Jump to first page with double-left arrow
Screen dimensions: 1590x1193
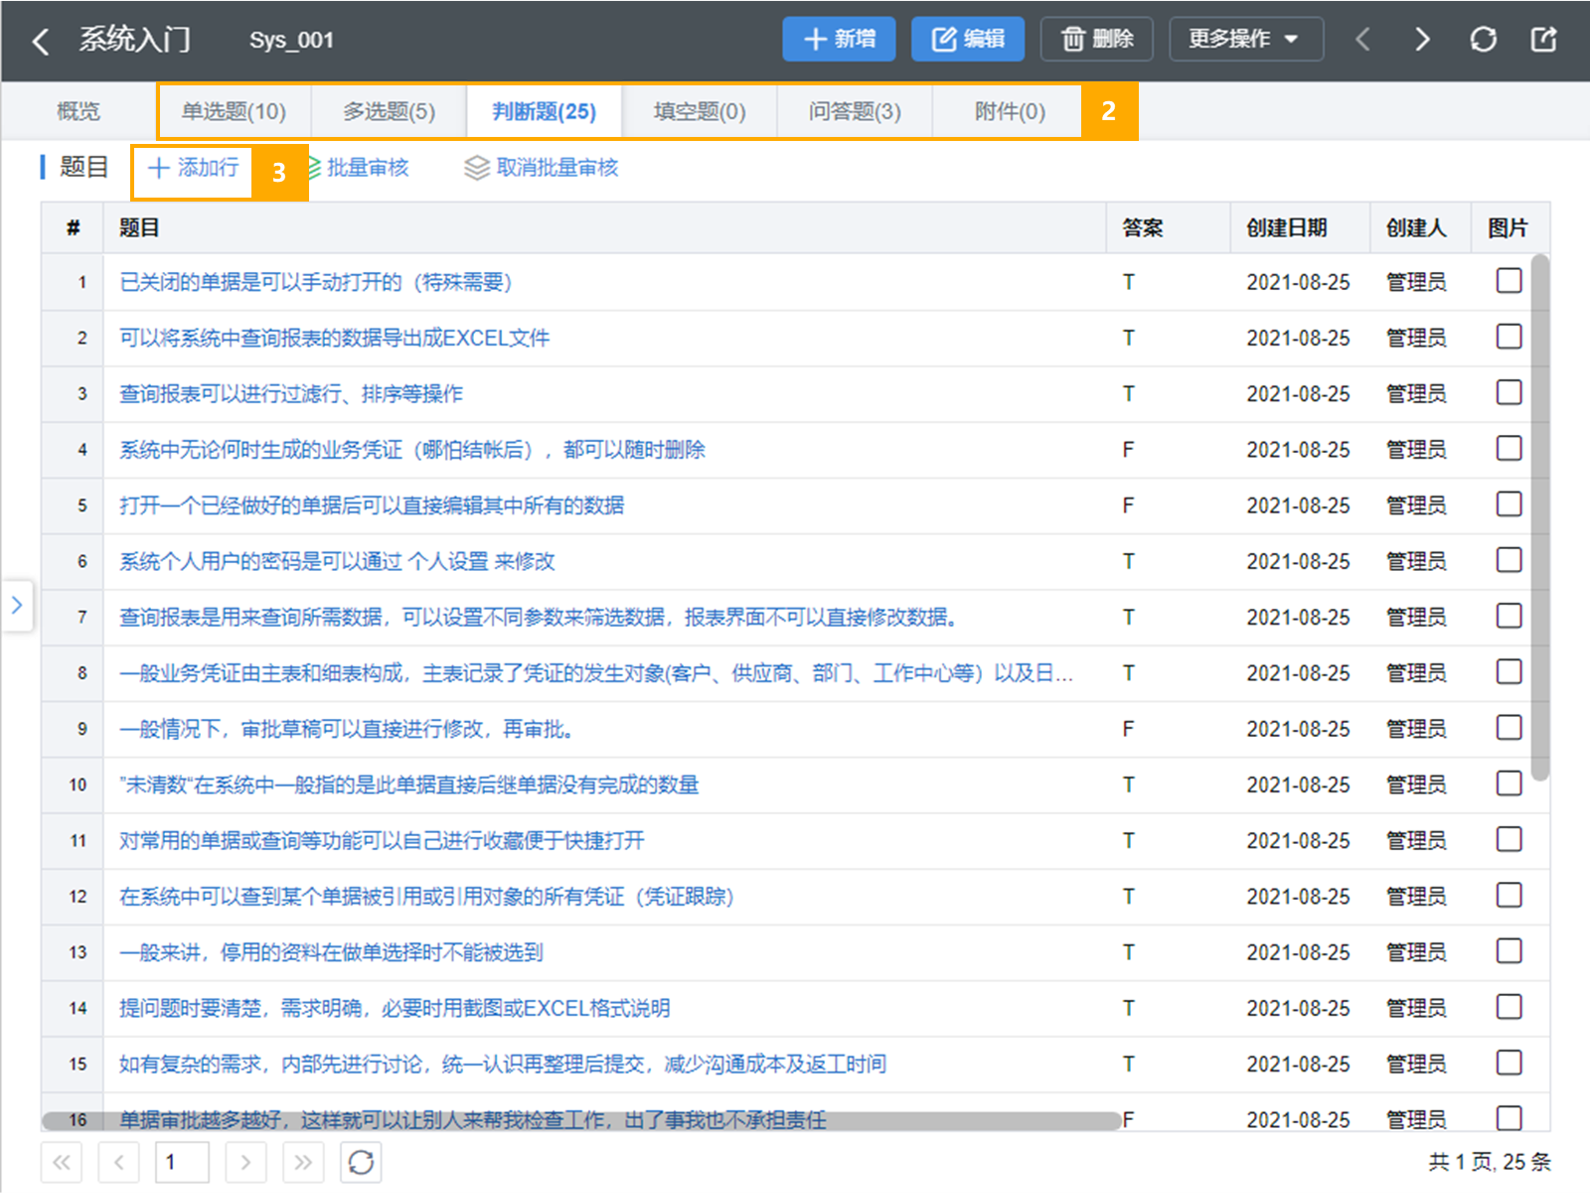coord(61,1162)
